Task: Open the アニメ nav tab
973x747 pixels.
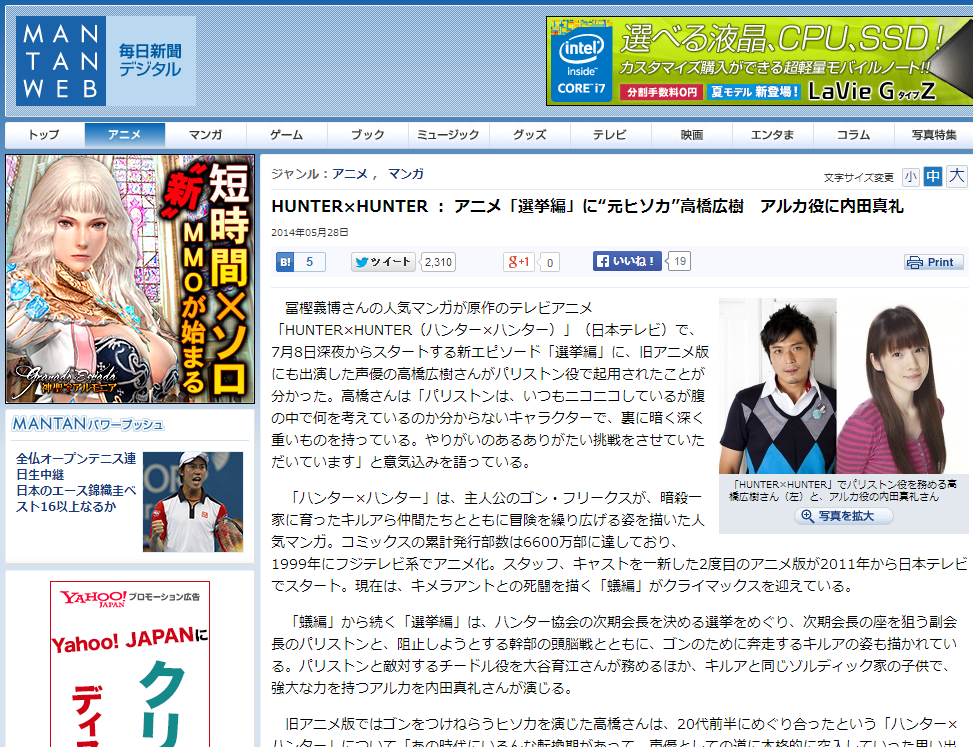Action: click(x=125, y=135)
